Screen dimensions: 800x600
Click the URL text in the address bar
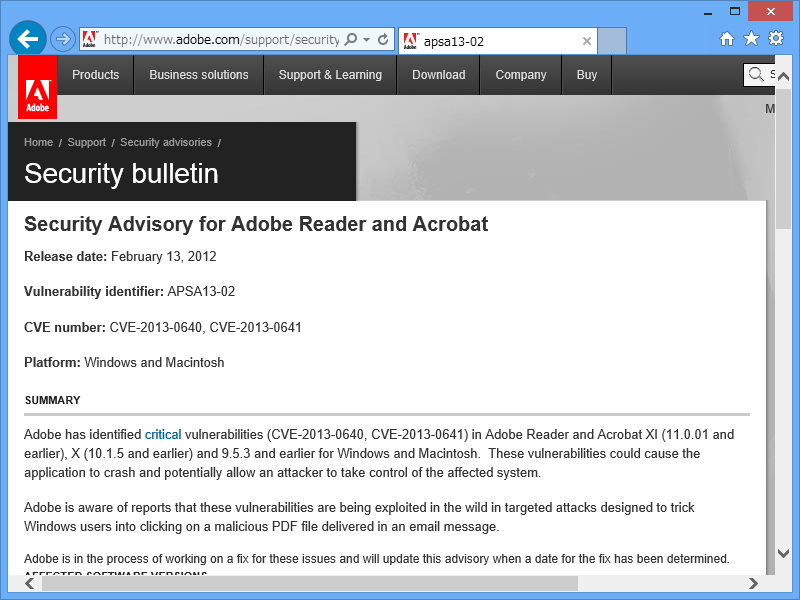coord(221,39)
